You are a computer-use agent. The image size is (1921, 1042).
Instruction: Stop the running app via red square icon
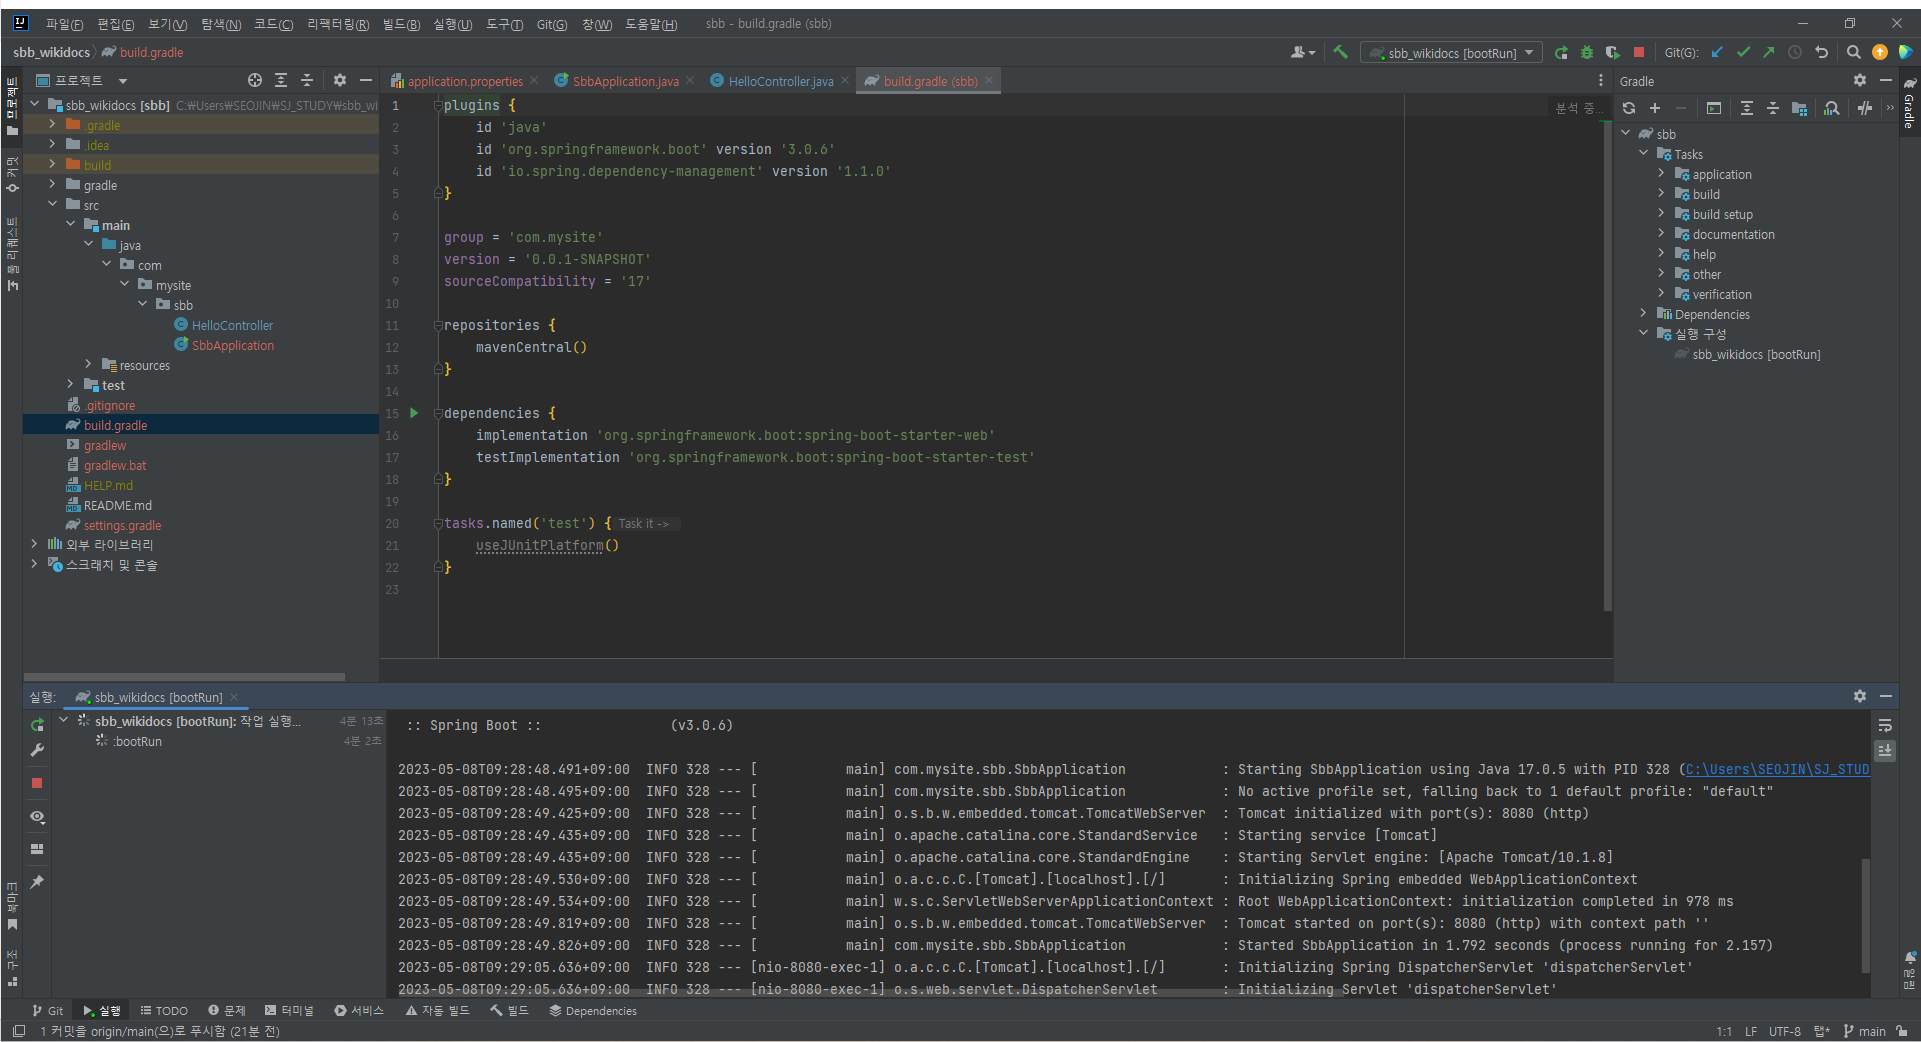pyautogui.click(x=1639, y=52)
